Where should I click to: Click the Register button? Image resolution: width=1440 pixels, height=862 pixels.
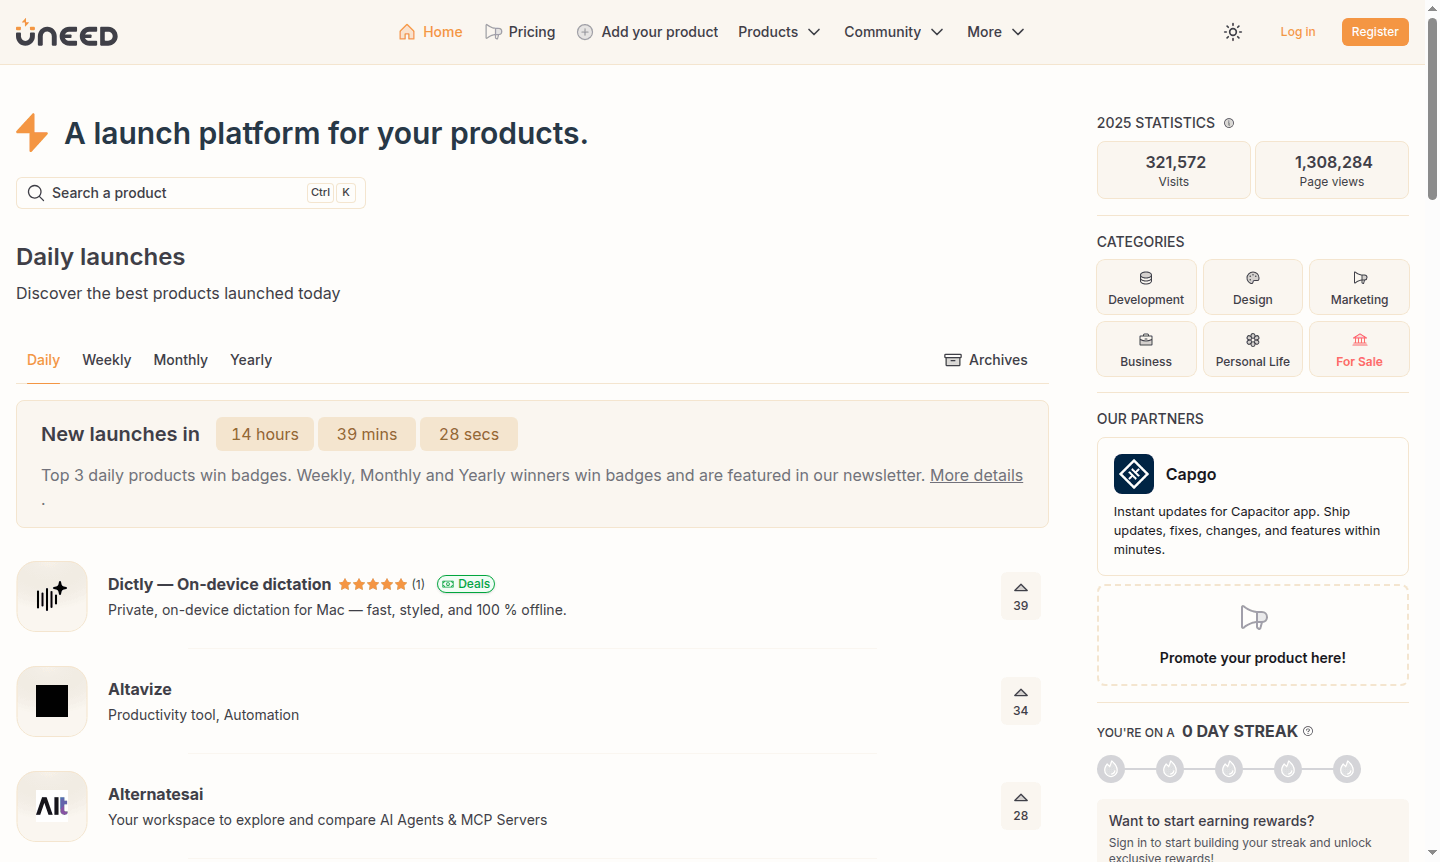(x=1375, y=31)
